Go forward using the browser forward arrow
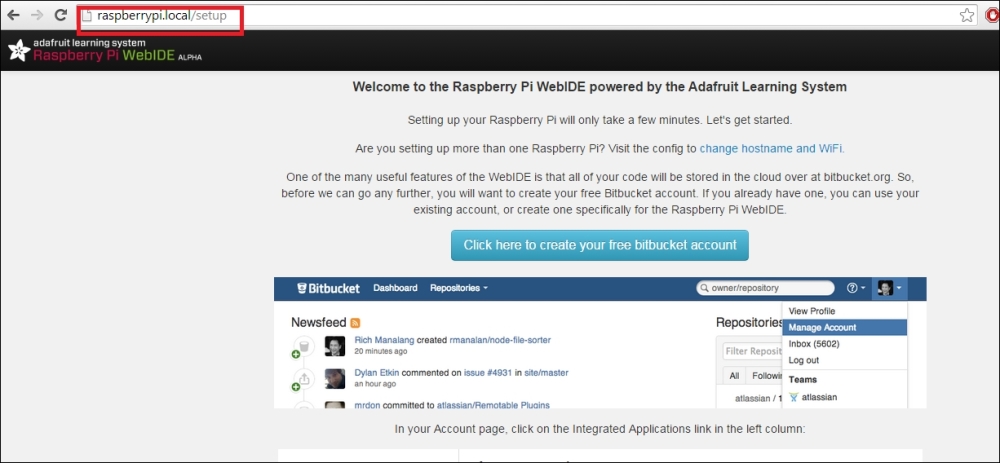 37,15
